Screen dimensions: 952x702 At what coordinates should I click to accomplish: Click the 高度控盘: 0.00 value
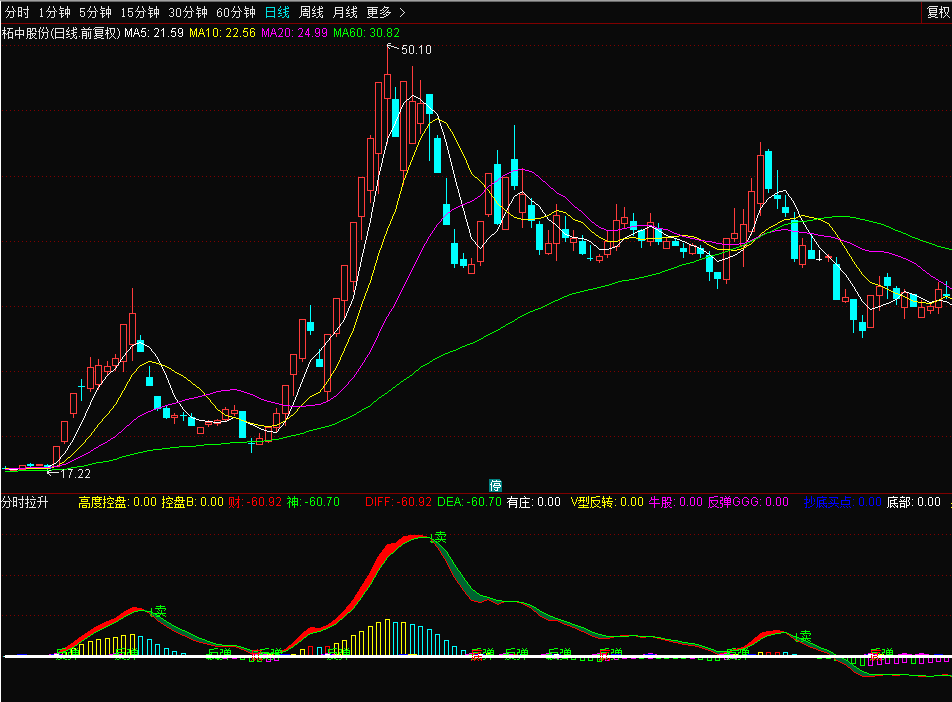(x=118, y=502)
